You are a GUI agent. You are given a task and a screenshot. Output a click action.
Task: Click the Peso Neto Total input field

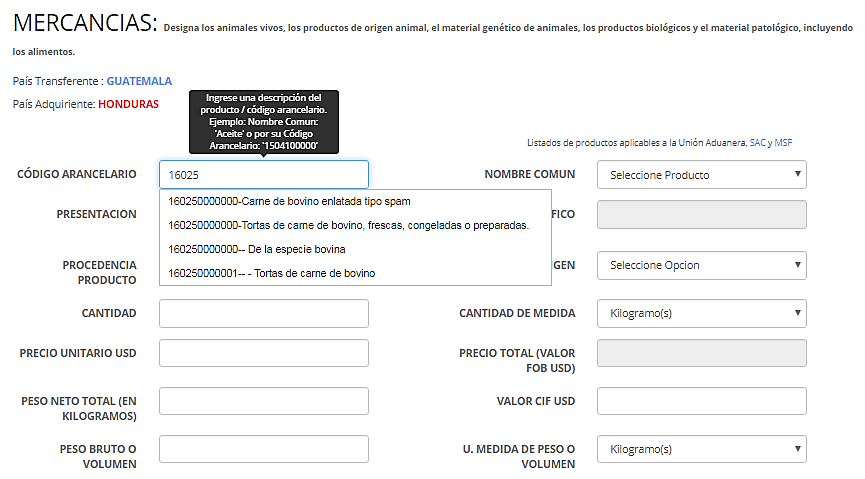(264, 401)
